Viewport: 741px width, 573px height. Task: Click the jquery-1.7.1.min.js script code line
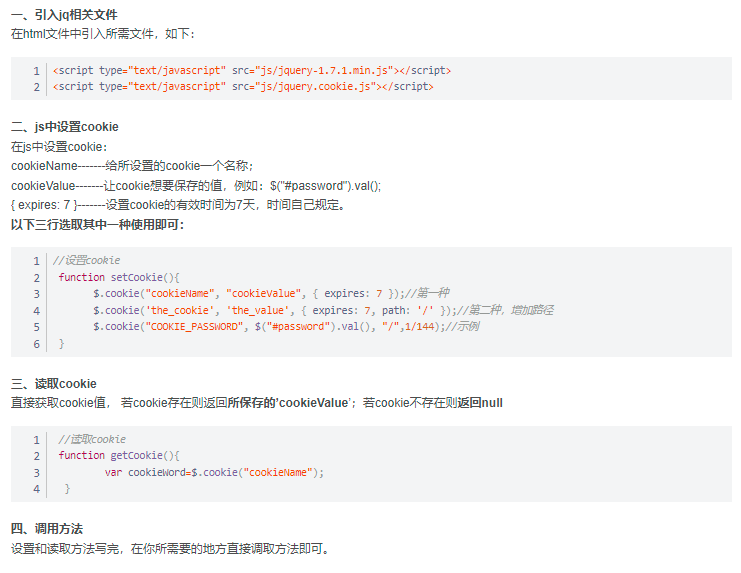coord(252,70)
